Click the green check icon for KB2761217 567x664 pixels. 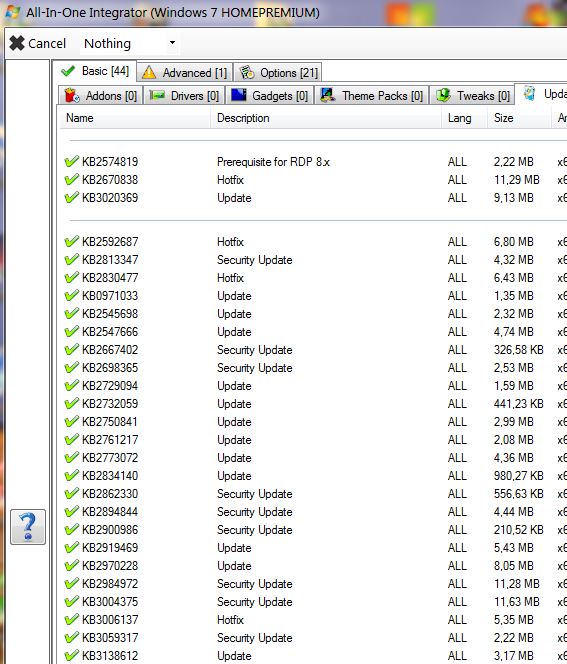coord(72,439)
